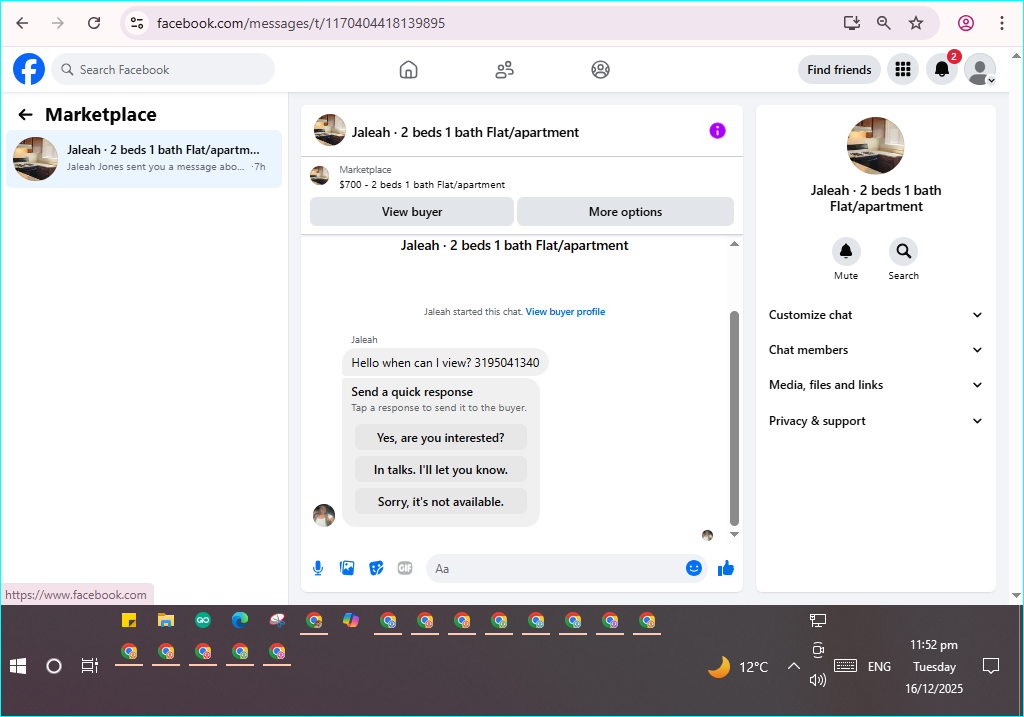Open notifications bell with 2 badge

coord(942,69)
